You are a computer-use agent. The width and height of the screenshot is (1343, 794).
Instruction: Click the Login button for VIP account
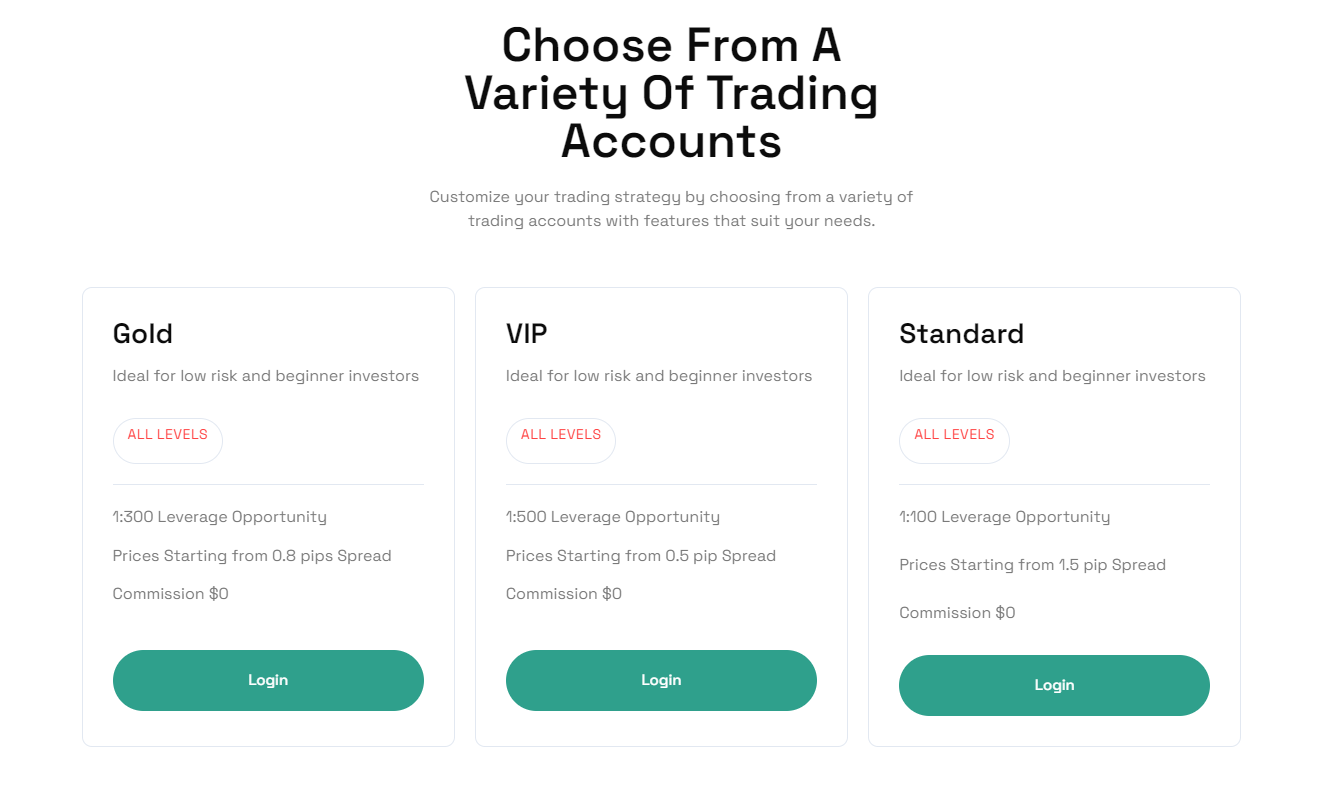(661, 680)
